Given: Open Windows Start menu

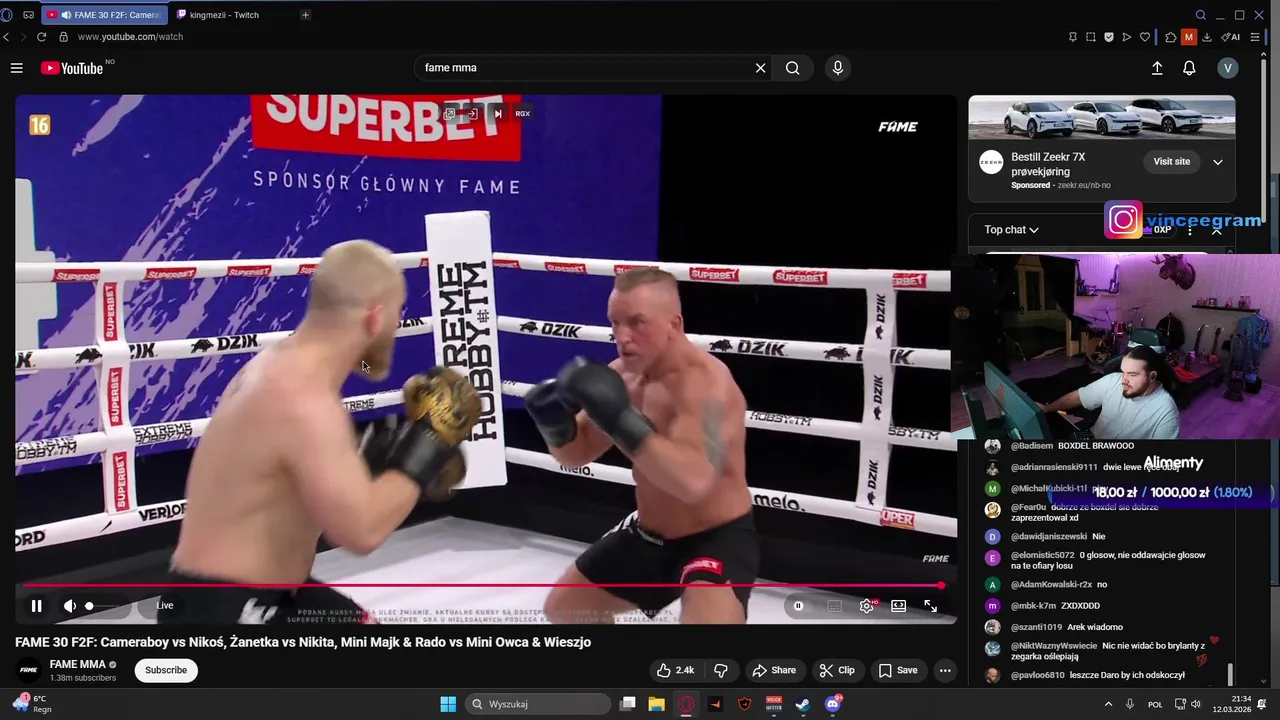Looking at the screenshot, I should tap(448, 704).
